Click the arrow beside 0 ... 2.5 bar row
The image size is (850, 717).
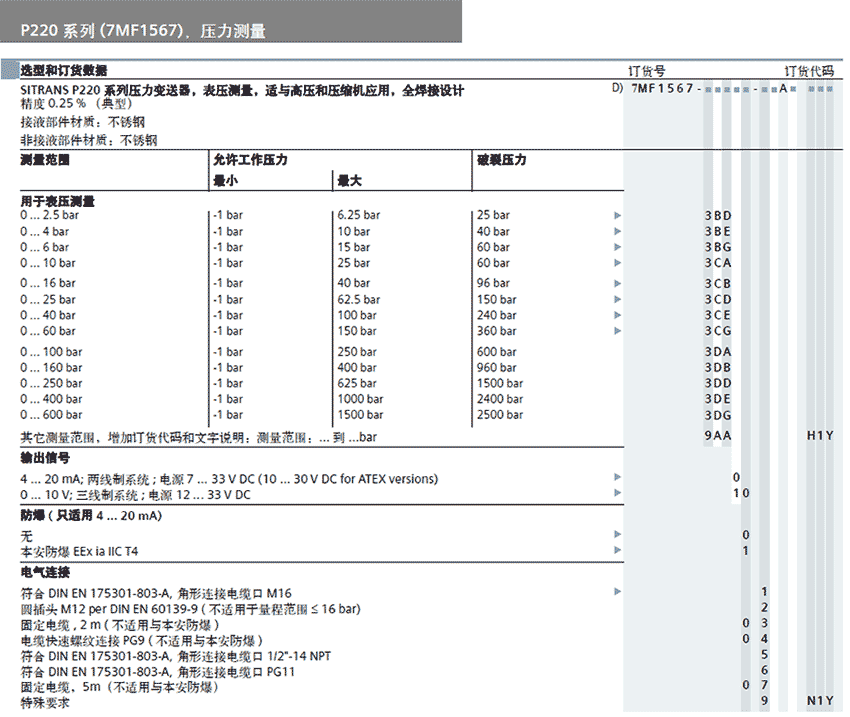pos(617,215)
